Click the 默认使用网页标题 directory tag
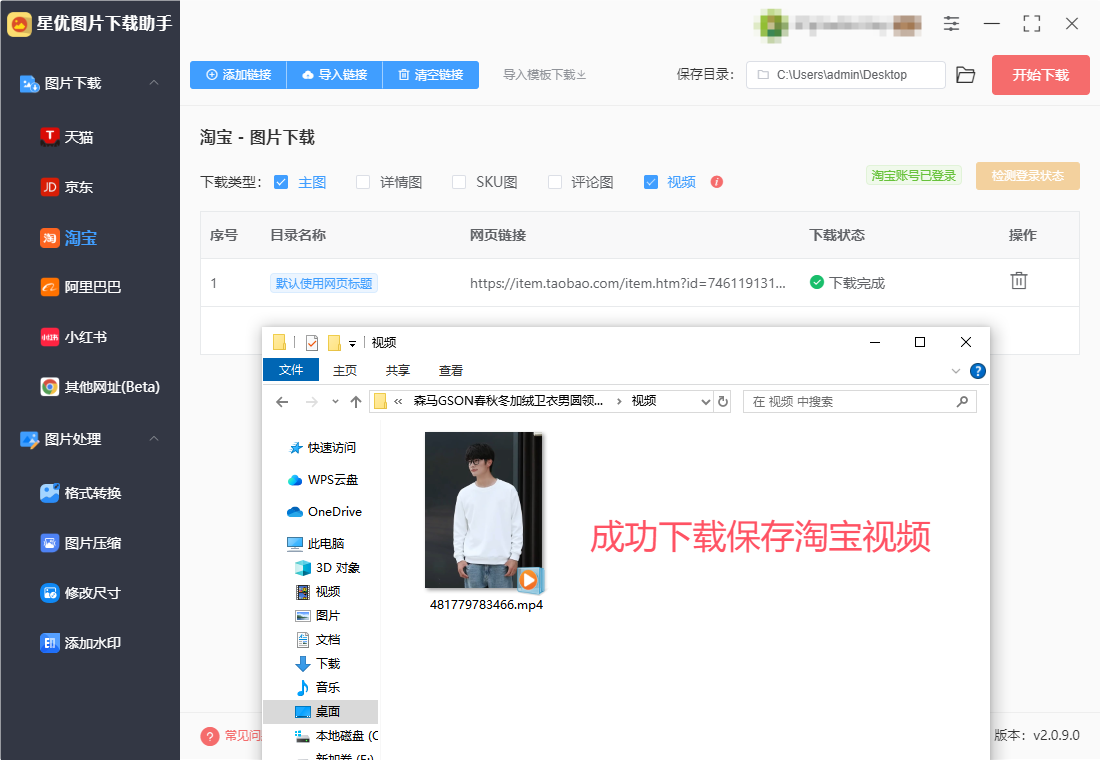Viewport: 1100px width, 760px height. click(x=324, y=283)
